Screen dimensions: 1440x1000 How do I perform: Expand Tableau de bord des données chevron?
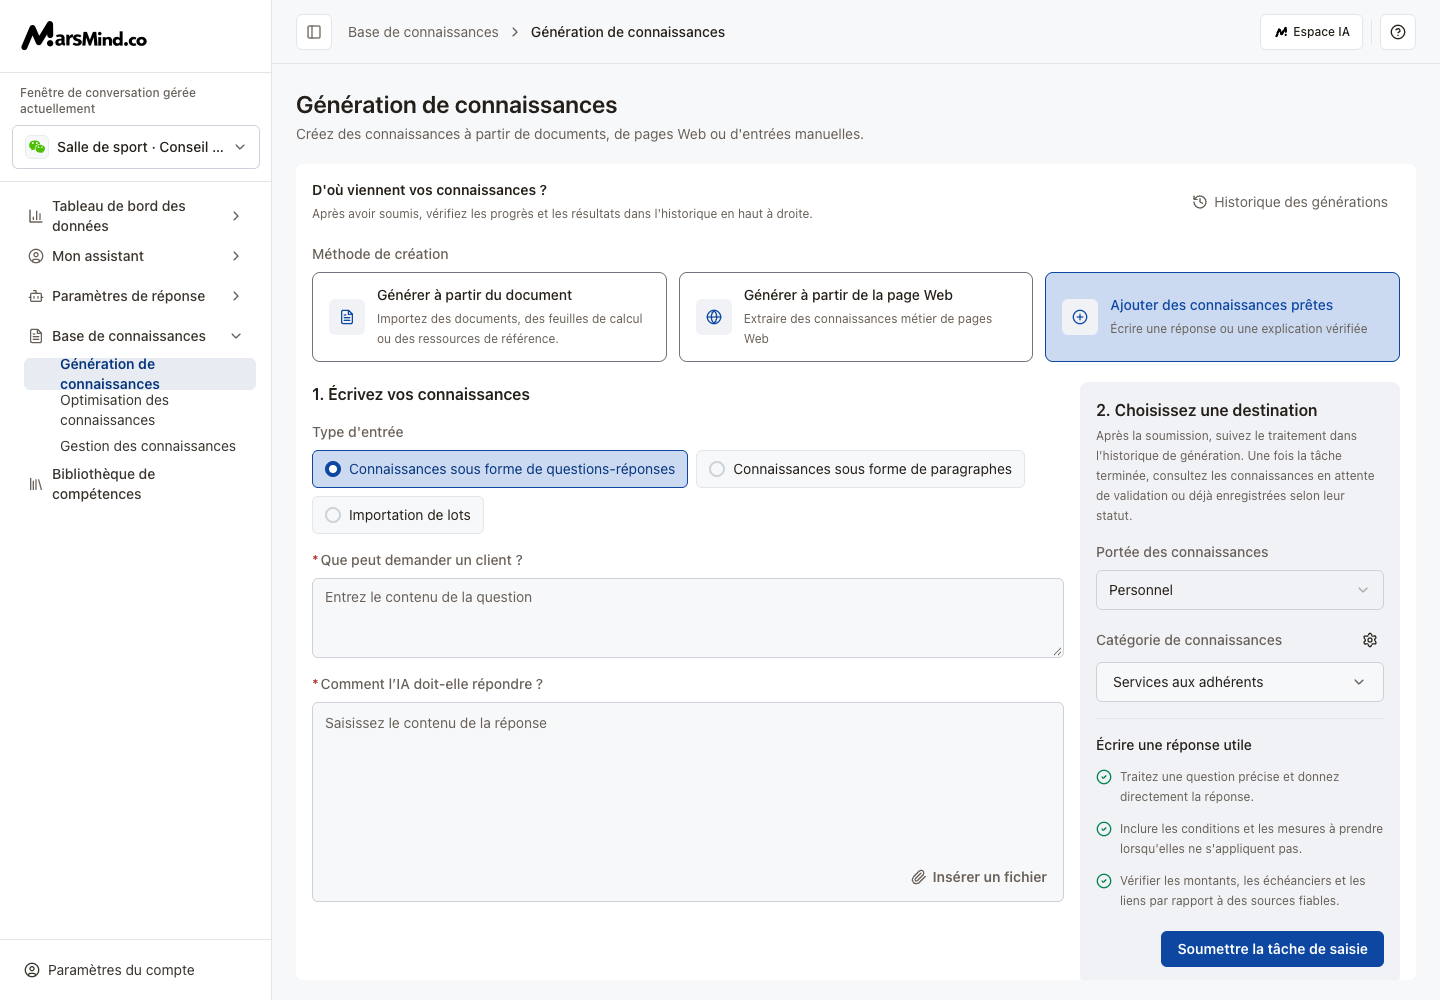(236, 216)
